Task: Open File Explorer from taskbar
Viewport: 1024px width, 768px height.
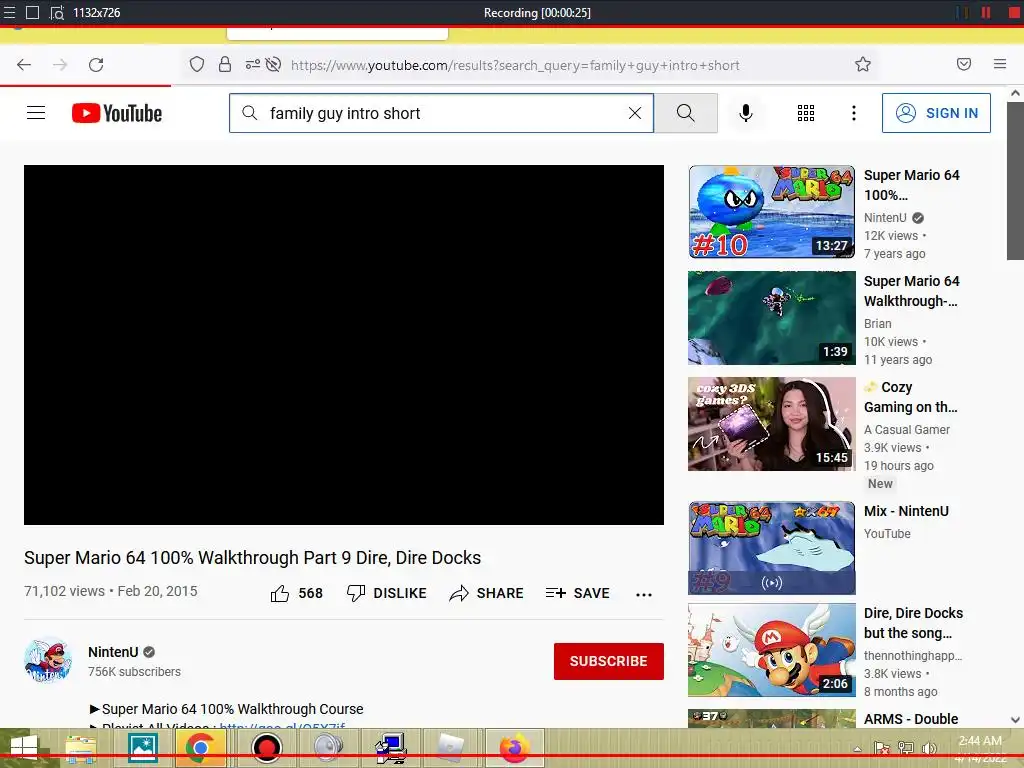Action: [81, 748]
